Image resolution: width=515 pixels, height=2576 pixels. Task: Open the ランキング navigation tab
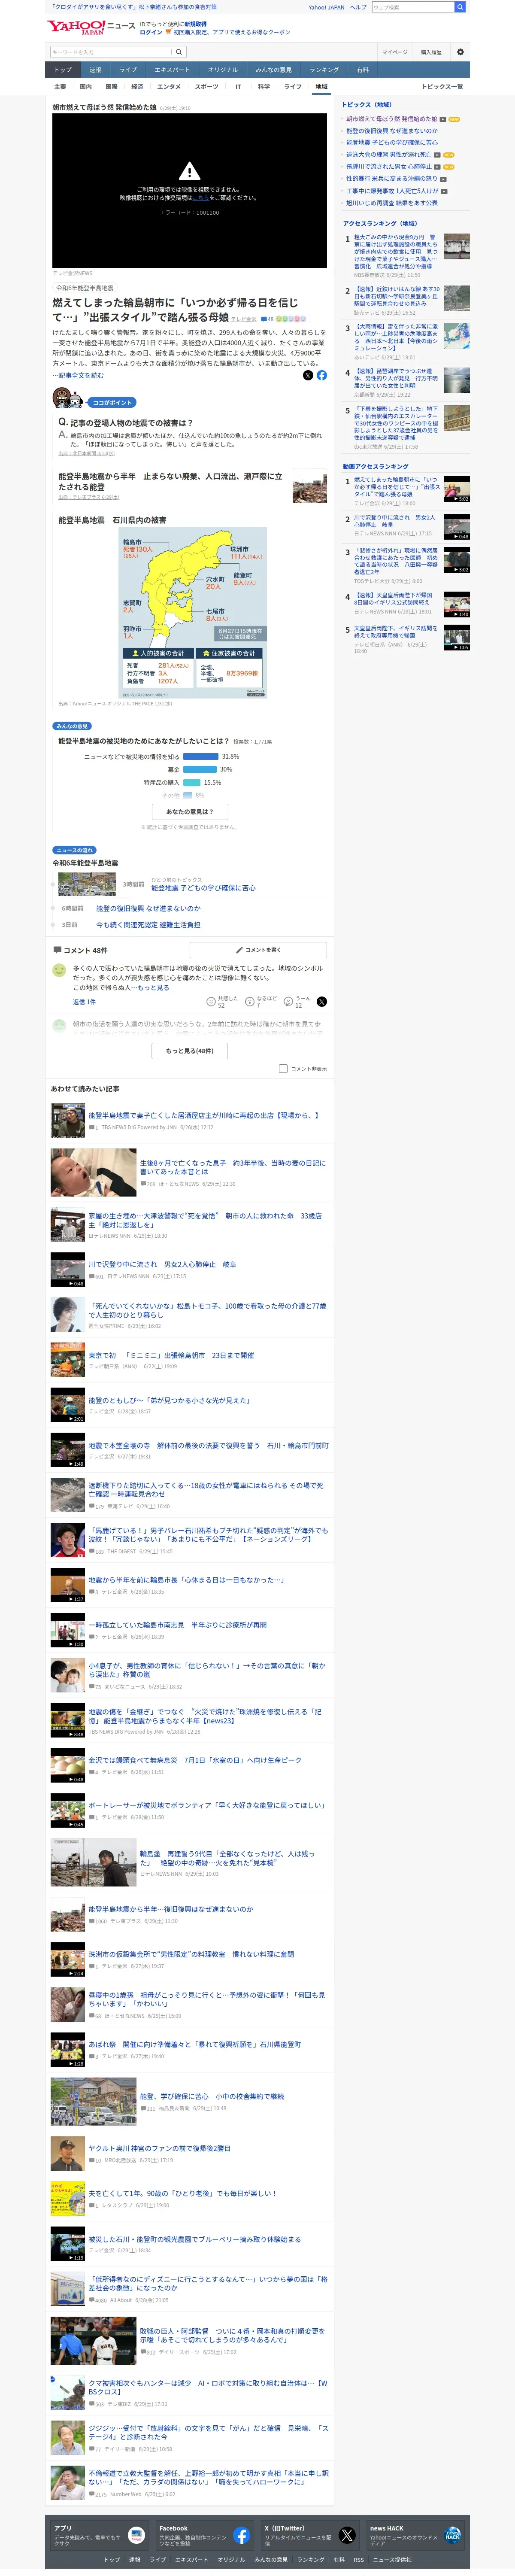pyautogui.click(x=324, y=70)
